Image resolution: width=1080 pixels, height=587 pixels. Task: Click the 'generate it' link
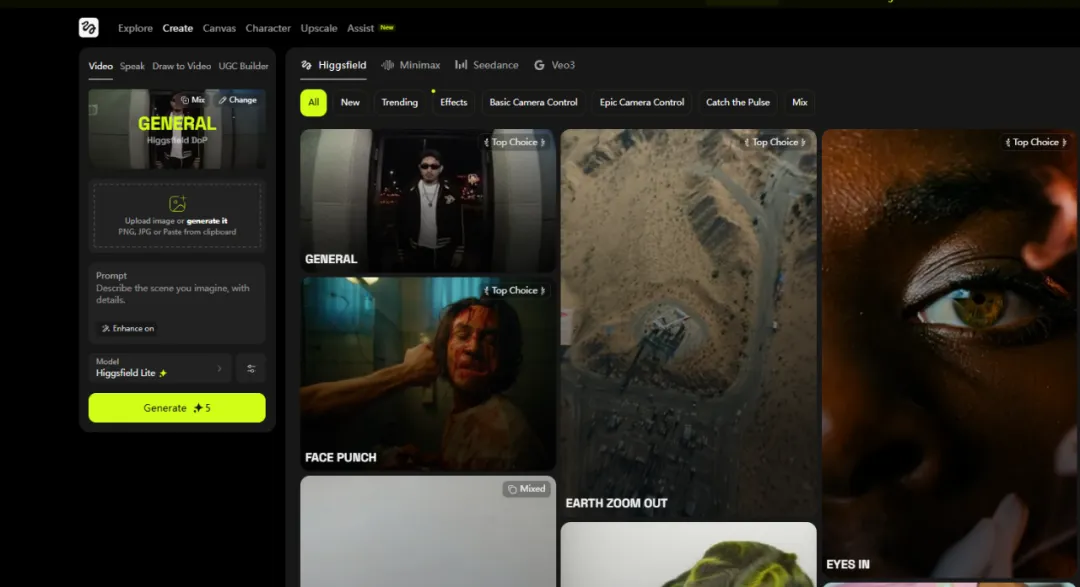(207, 221)
